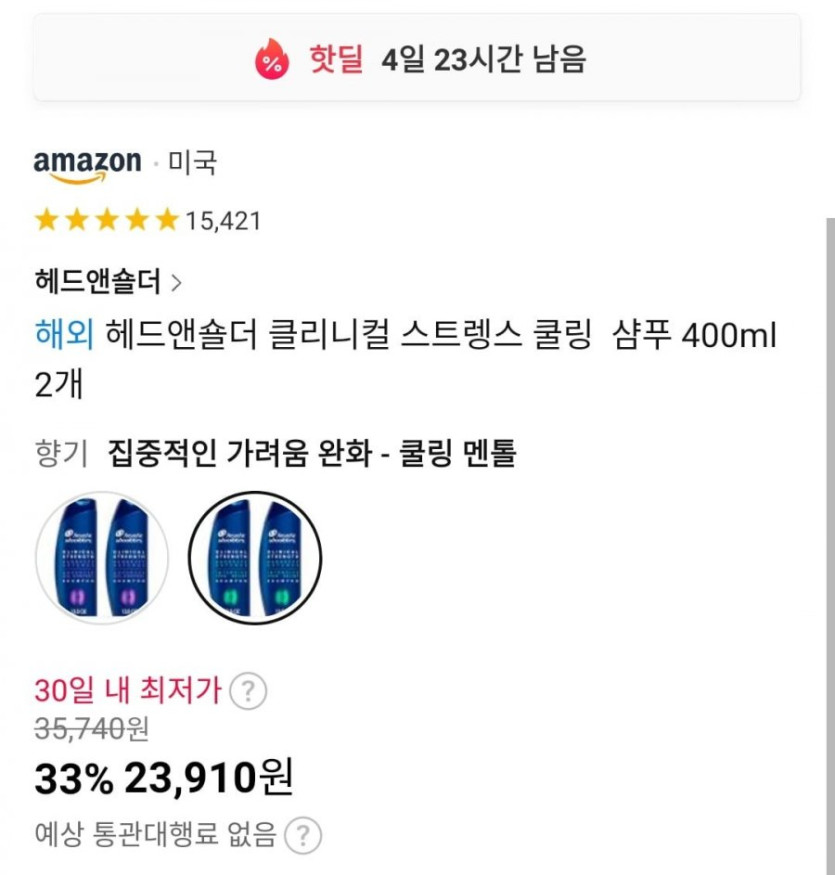
Task: Click the 33% 23,910원 sale price
Action: click(x=164, y=779)
